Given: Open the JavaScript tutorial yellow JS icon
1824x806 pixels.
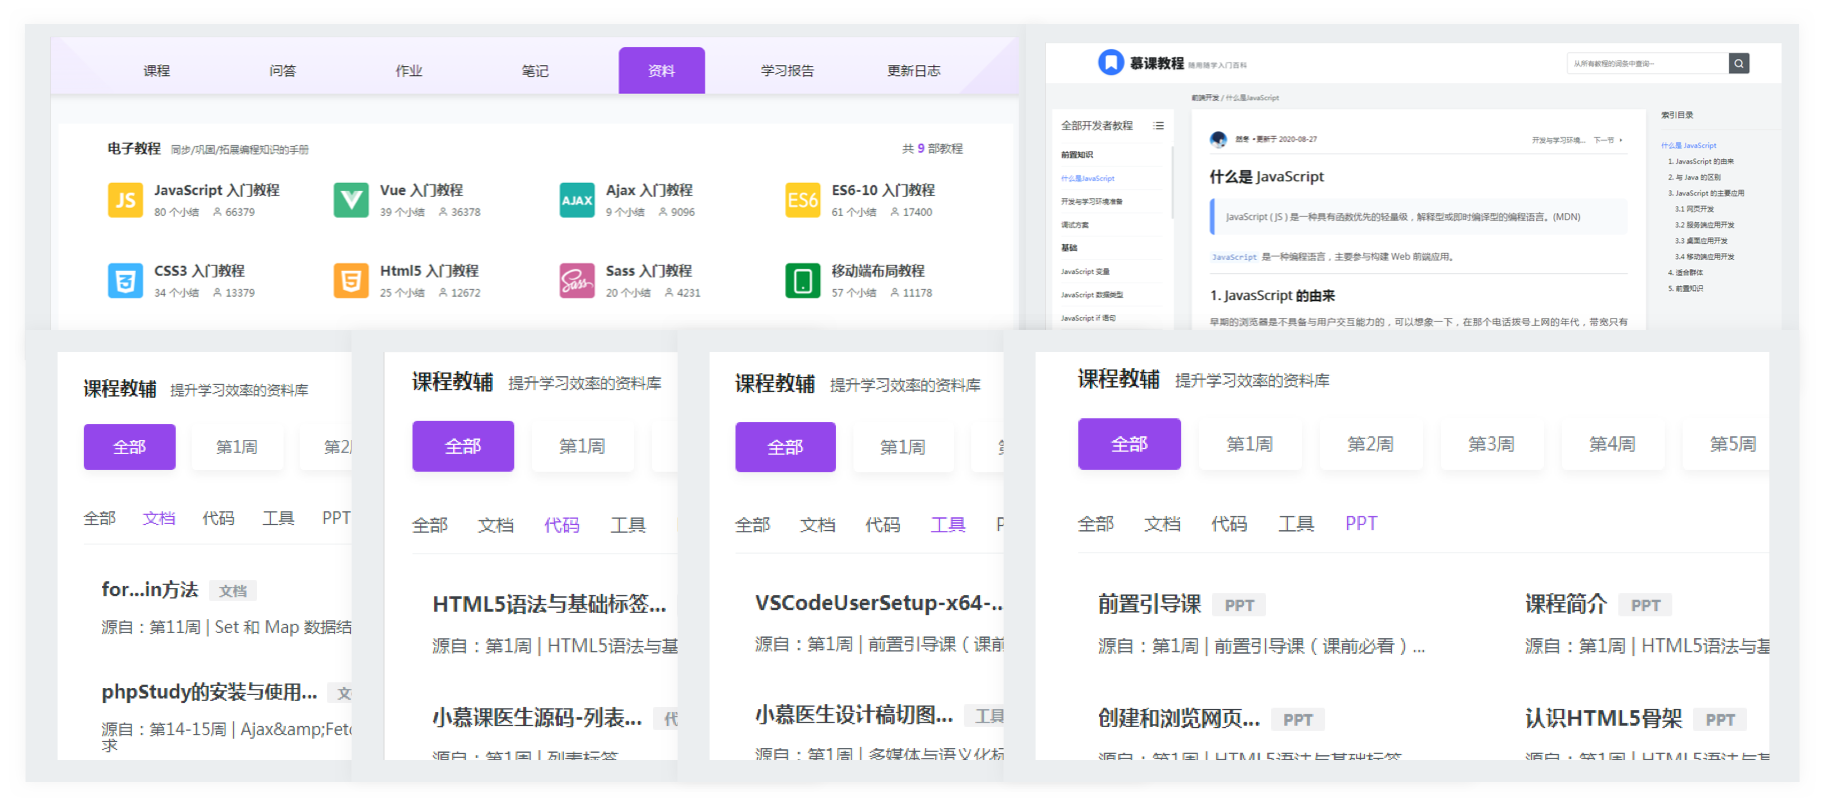Looking at the screenshot, I should click(125, 200).
